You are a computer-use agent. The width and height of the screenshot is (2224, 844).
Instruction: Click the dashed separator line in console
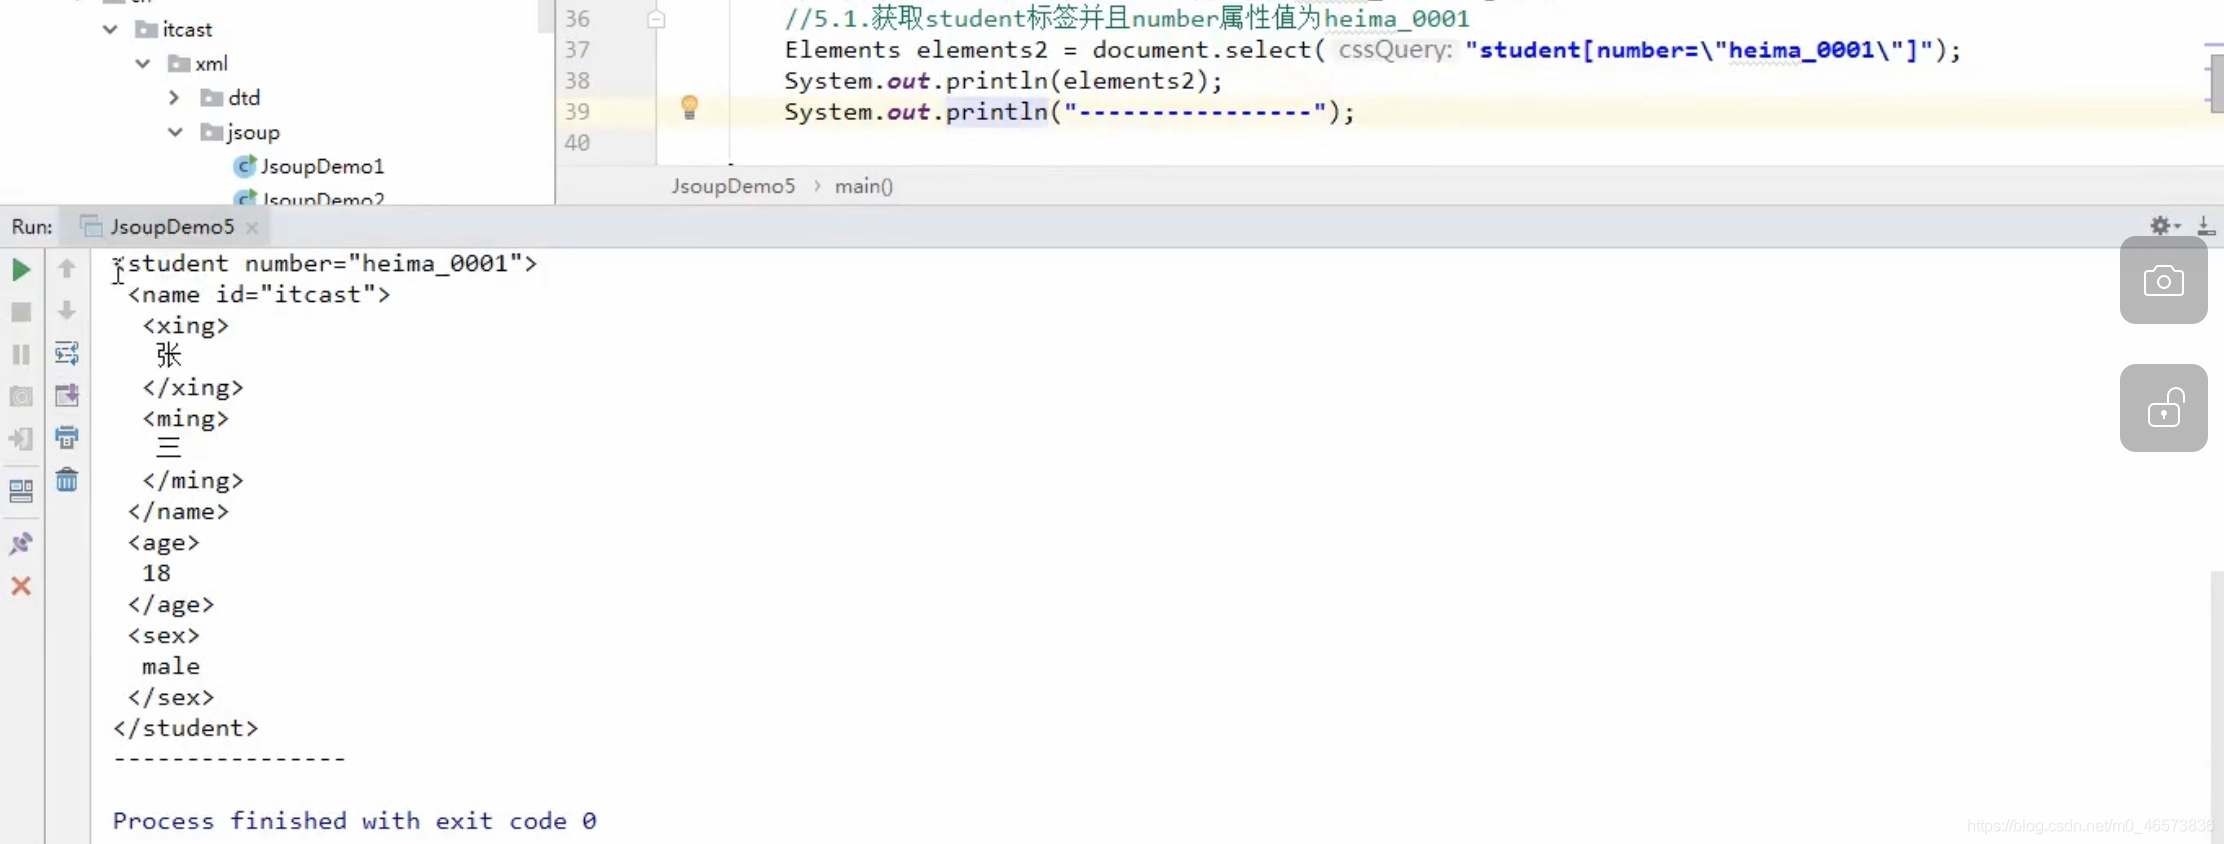pyautogui.click(x=229, y=760)
